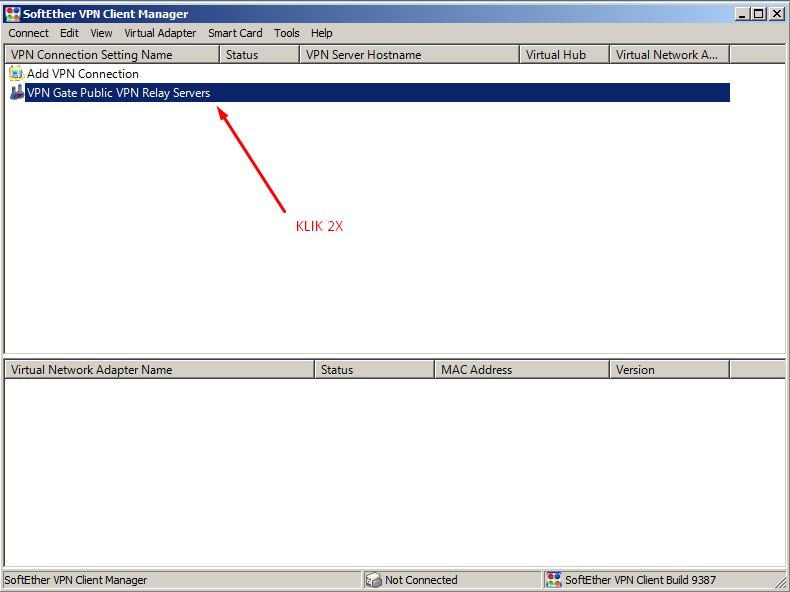Open the Help menu
Image resolution: width=790 pixels, height=592 pixels.
[x=321, y=33]
